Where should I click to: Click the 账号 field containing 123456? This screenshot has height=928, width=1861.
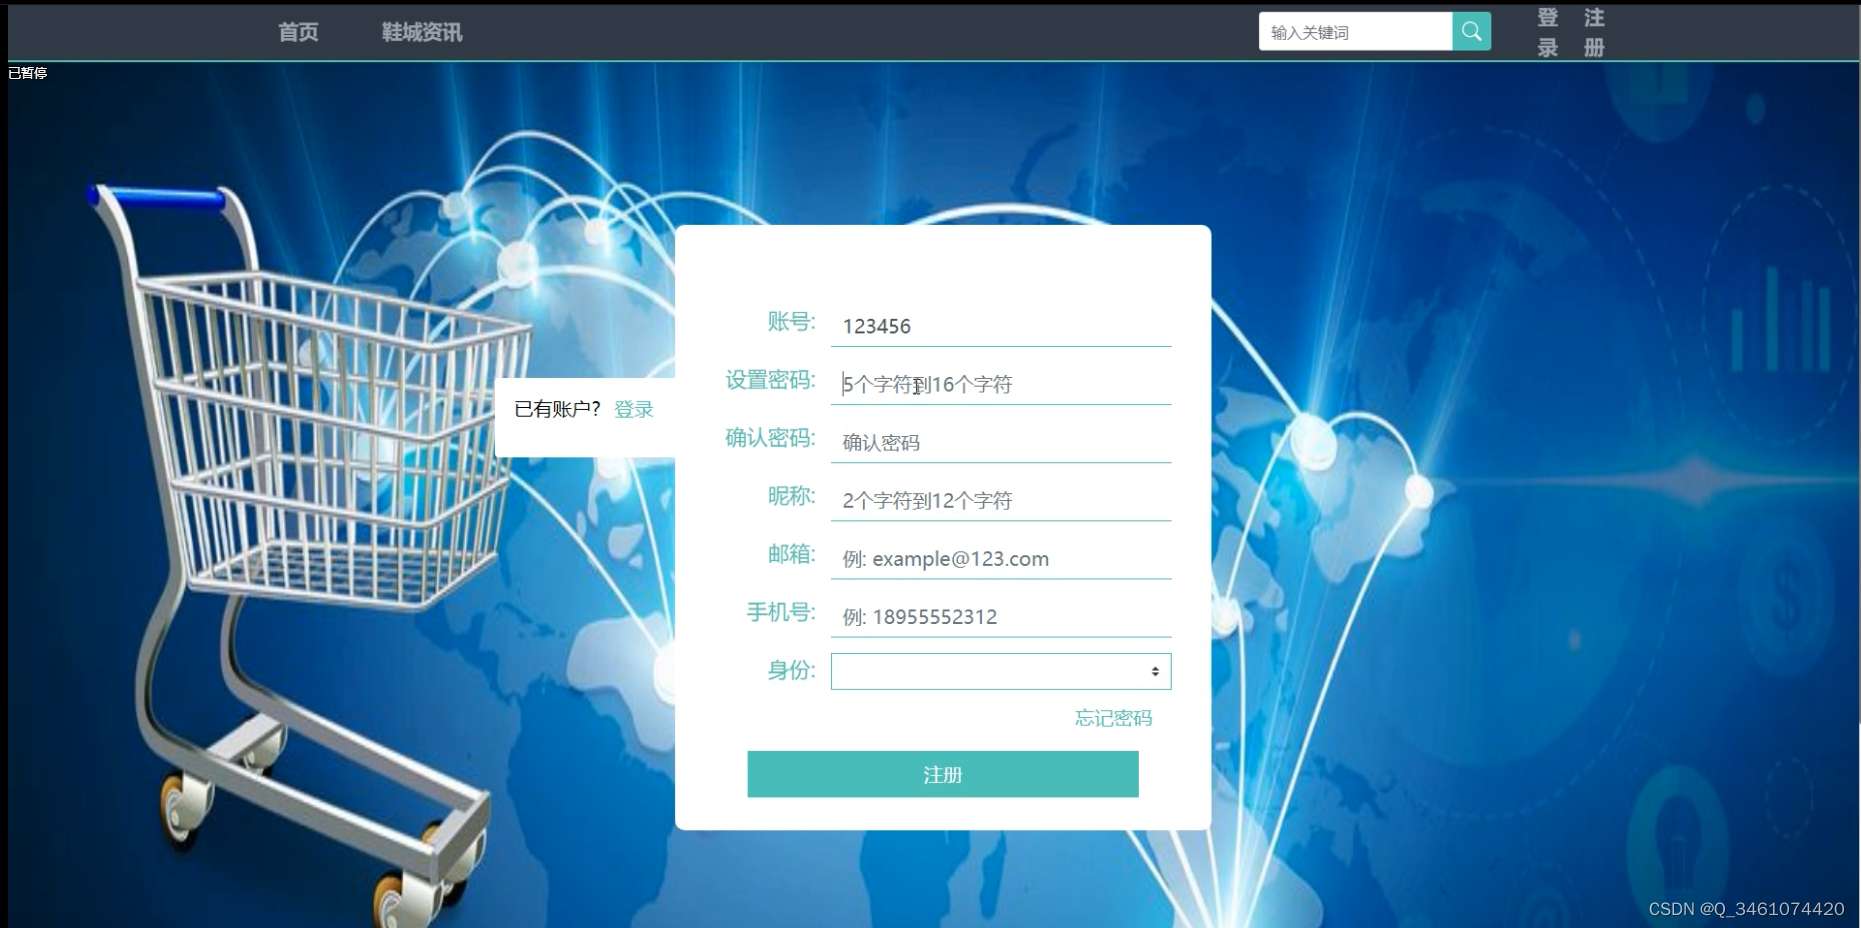pyautogui.click(x=1000, y=326)
